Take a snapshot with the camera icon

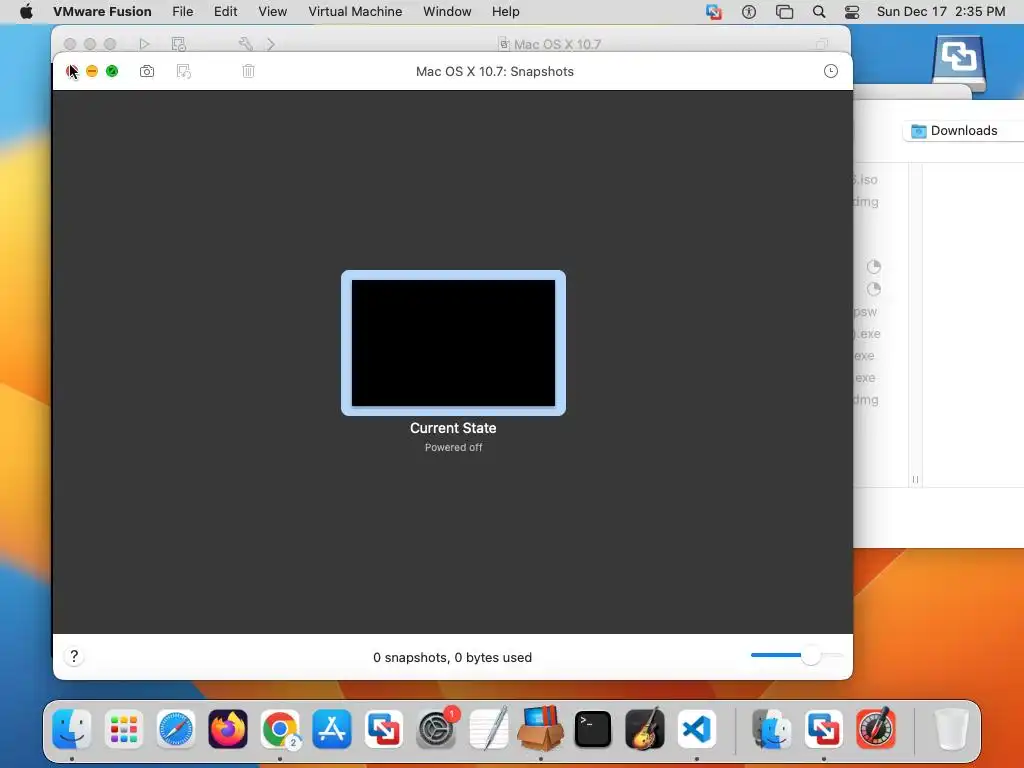coord(147,71)
